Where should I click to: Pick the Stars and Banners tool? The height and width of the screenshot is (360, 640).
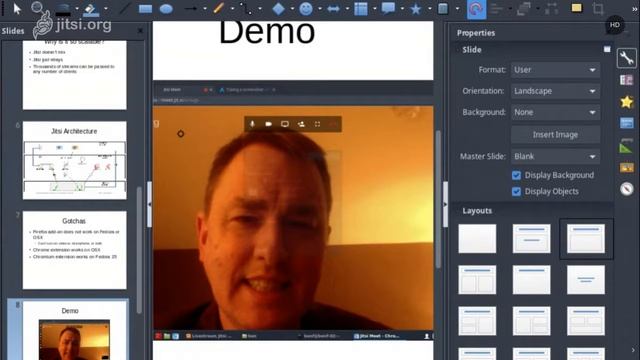pyautogui.click(x=416, y=9)
